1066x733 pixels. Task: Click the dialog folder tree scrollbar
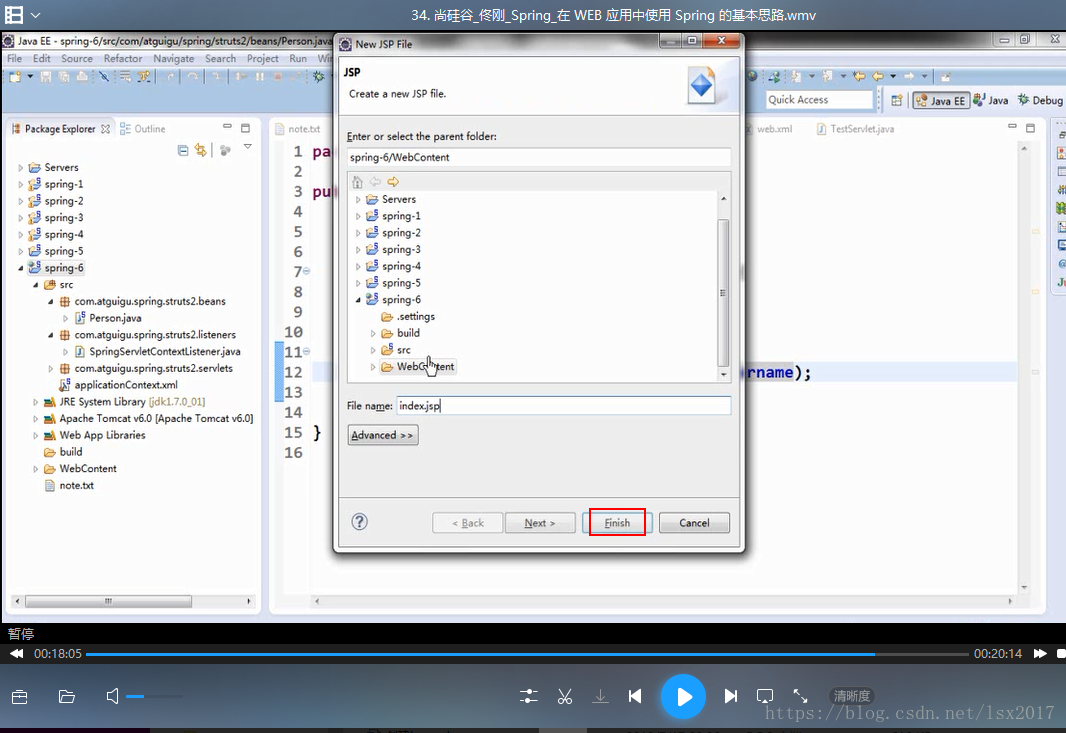(x=723, y=292)
